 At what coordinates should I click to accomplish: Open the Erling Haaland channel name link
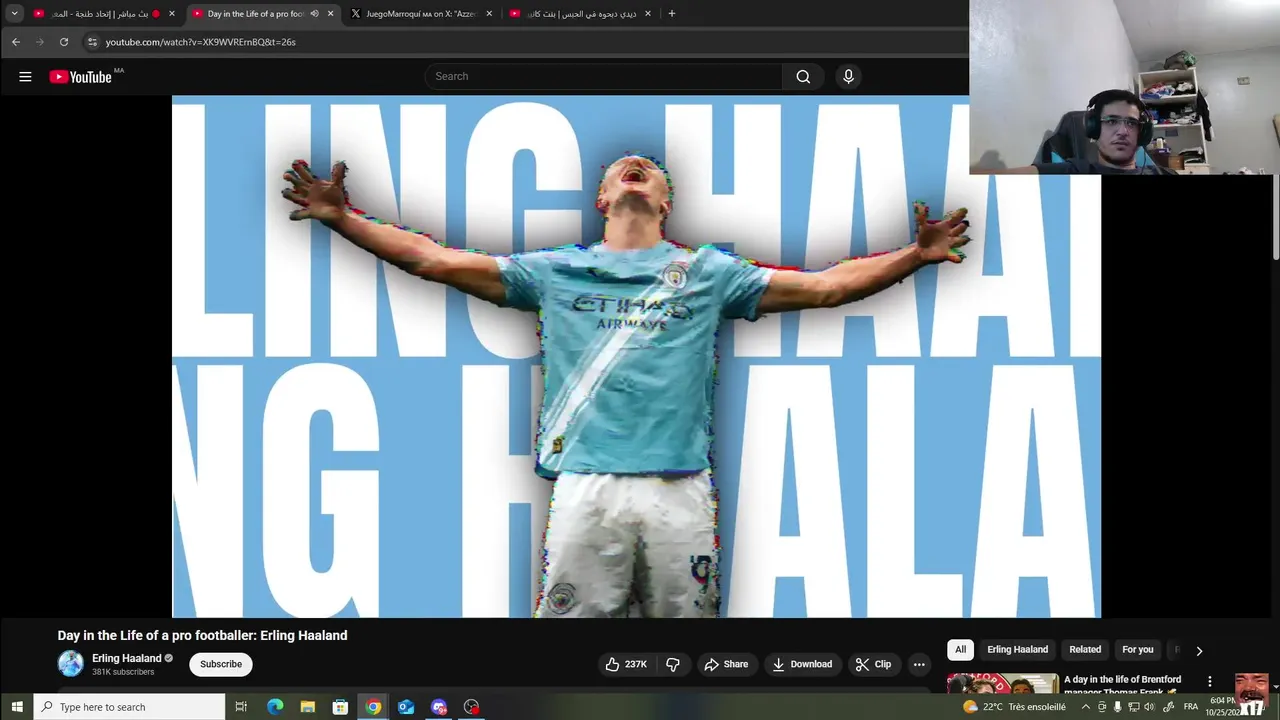[x=127, y=658]
